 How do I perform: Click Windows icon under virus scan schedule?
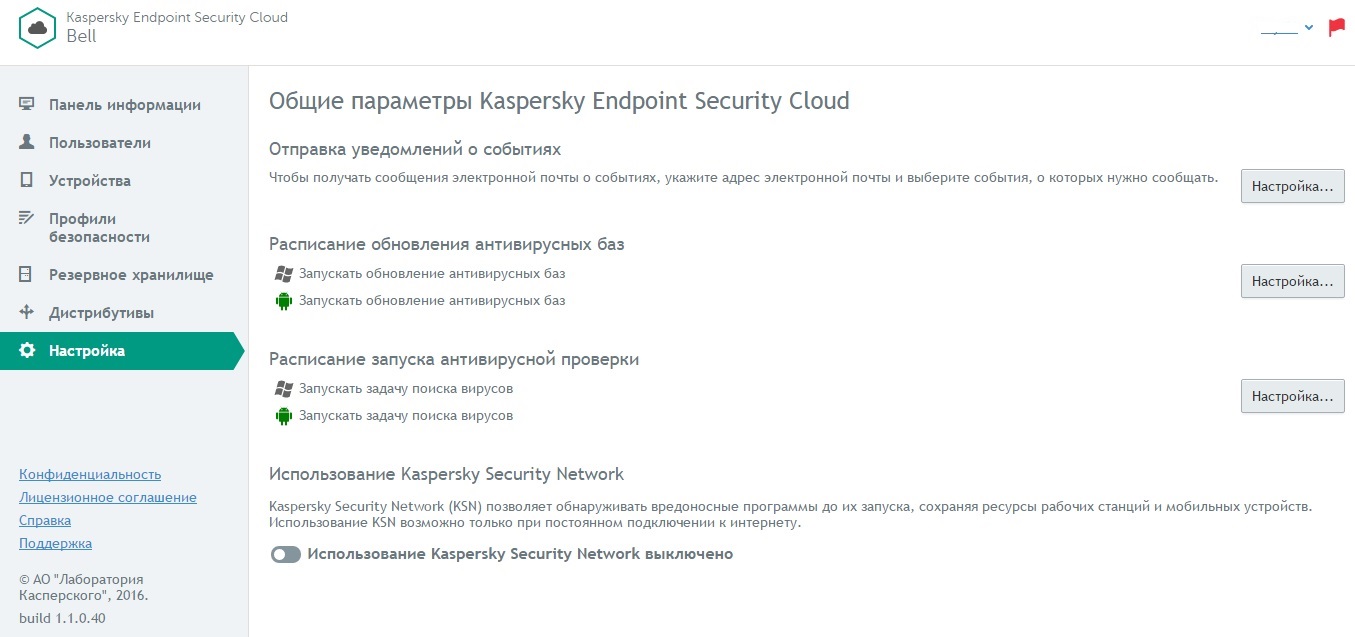coord(283,388)
